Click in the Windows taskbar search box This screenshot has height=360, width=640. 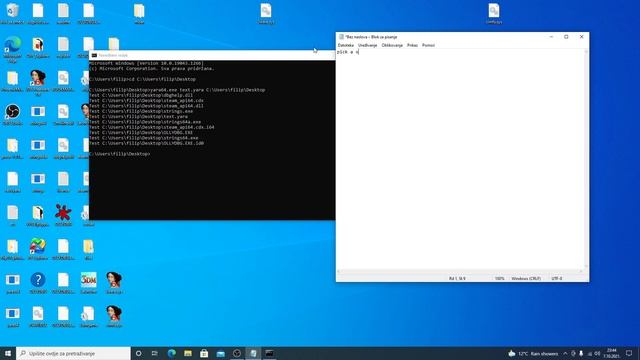(73, 353)
